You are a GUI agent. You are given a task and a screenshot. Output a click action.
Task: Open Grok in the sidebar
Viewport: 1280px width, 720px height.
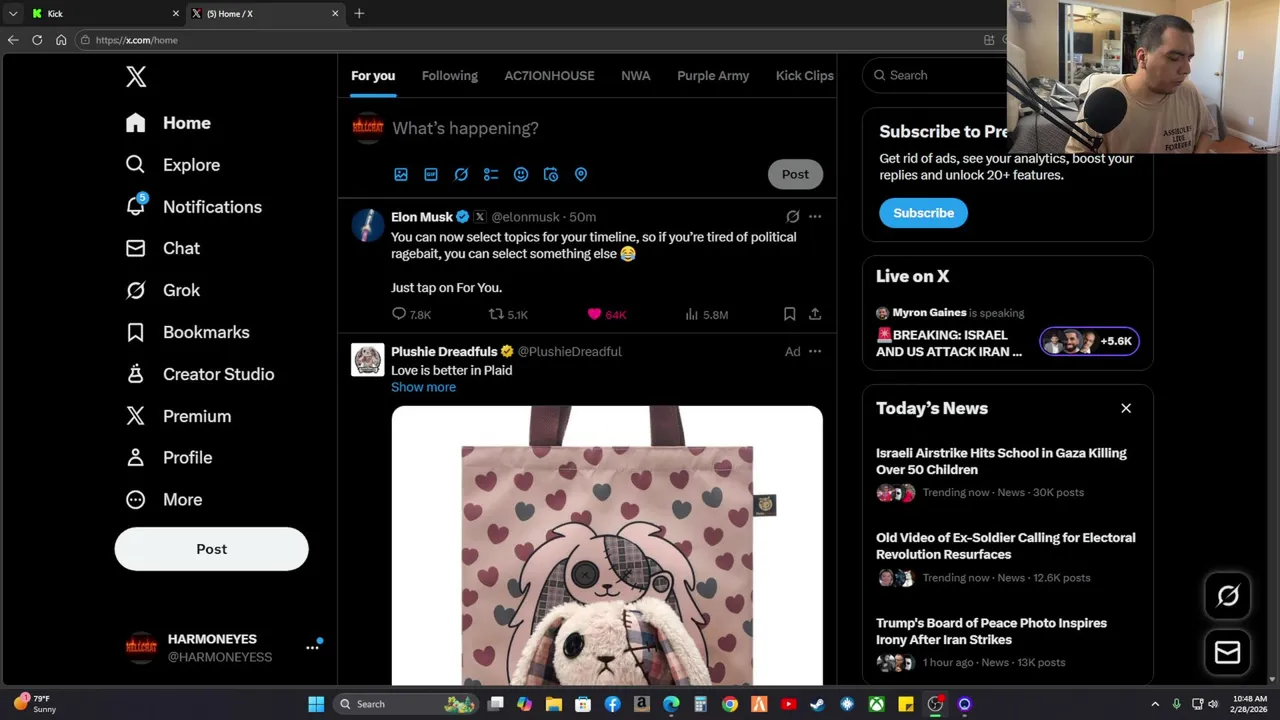click(x=162, y=290)
